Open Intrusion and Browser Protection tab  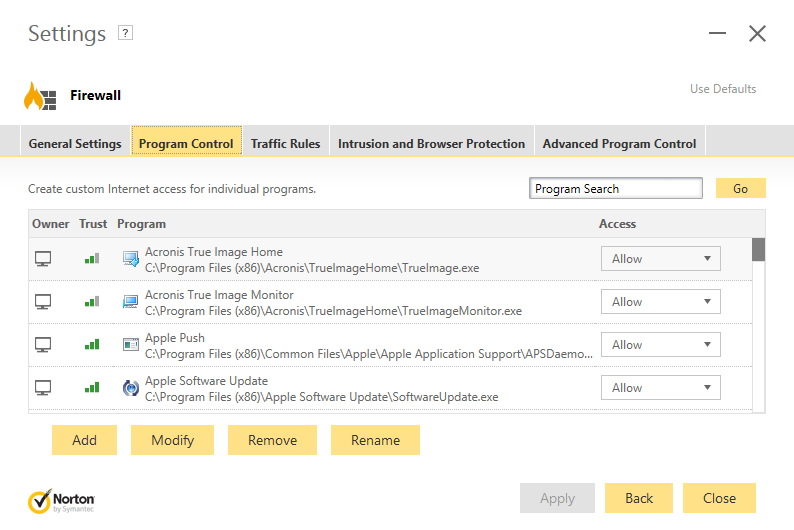[431, 144]
